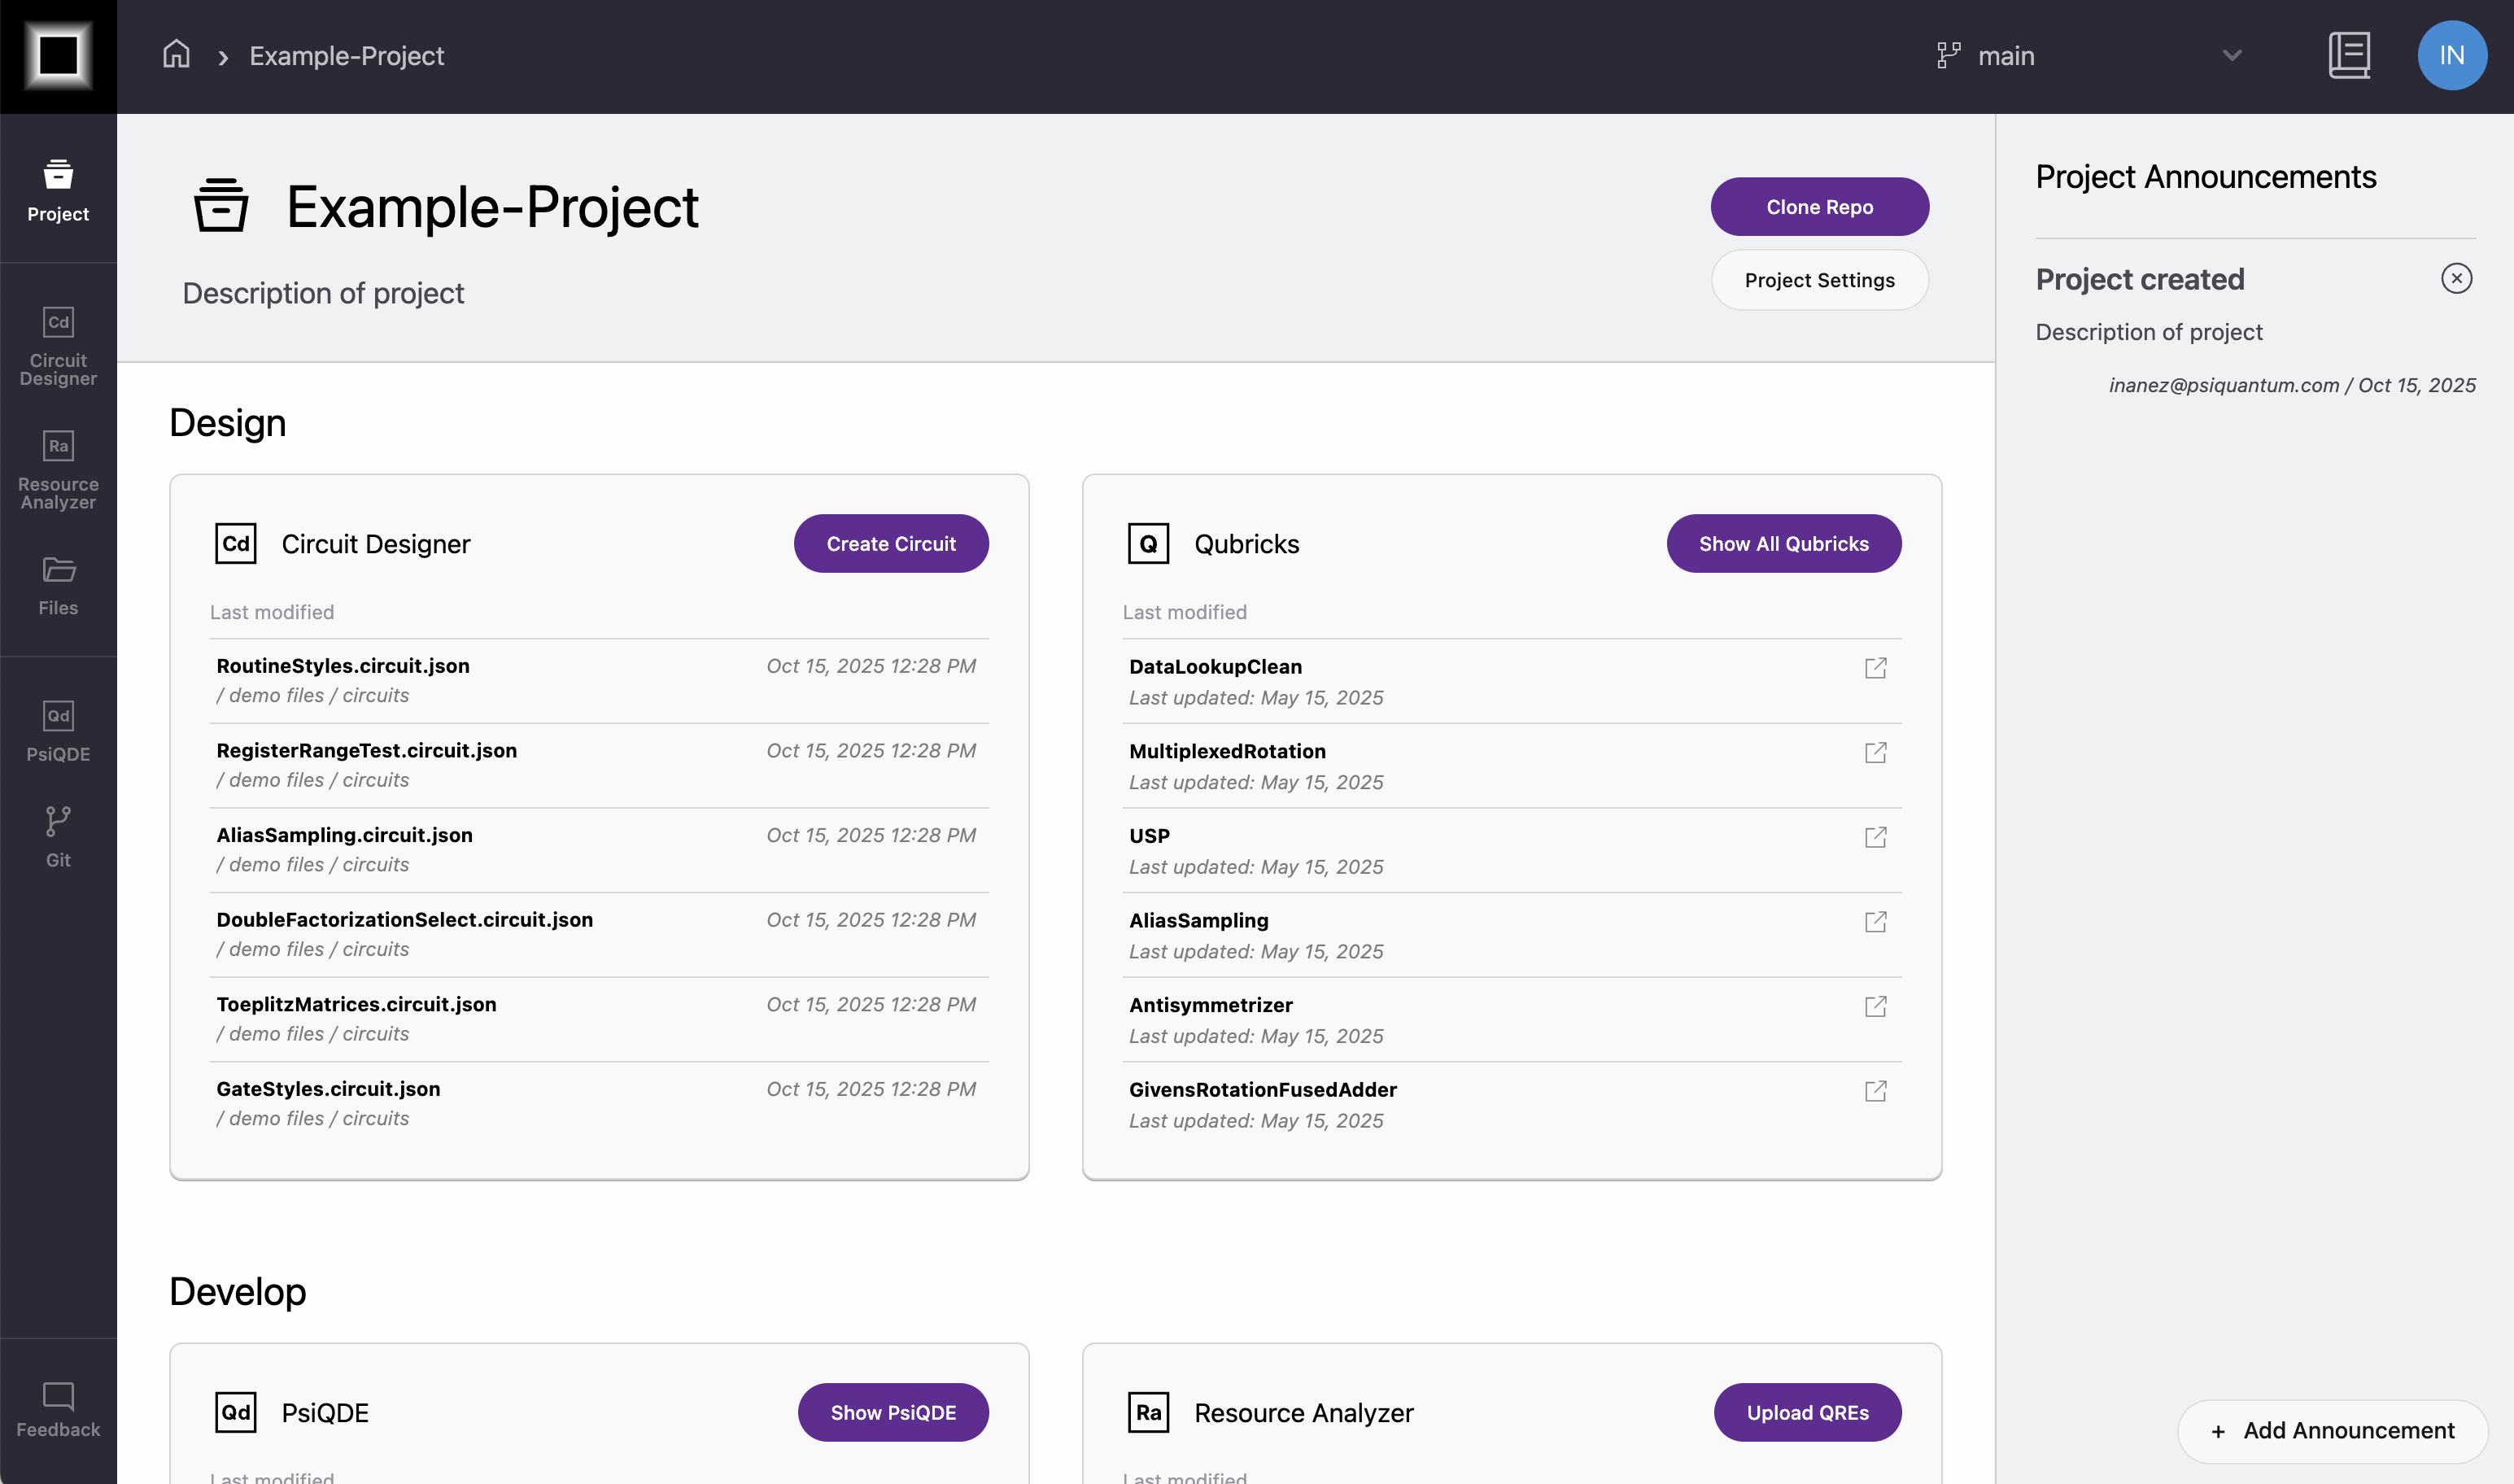2514x1484 pixels.
Task: Click the Cd icon in Circuit Designer card
Action: coord(236,543)
